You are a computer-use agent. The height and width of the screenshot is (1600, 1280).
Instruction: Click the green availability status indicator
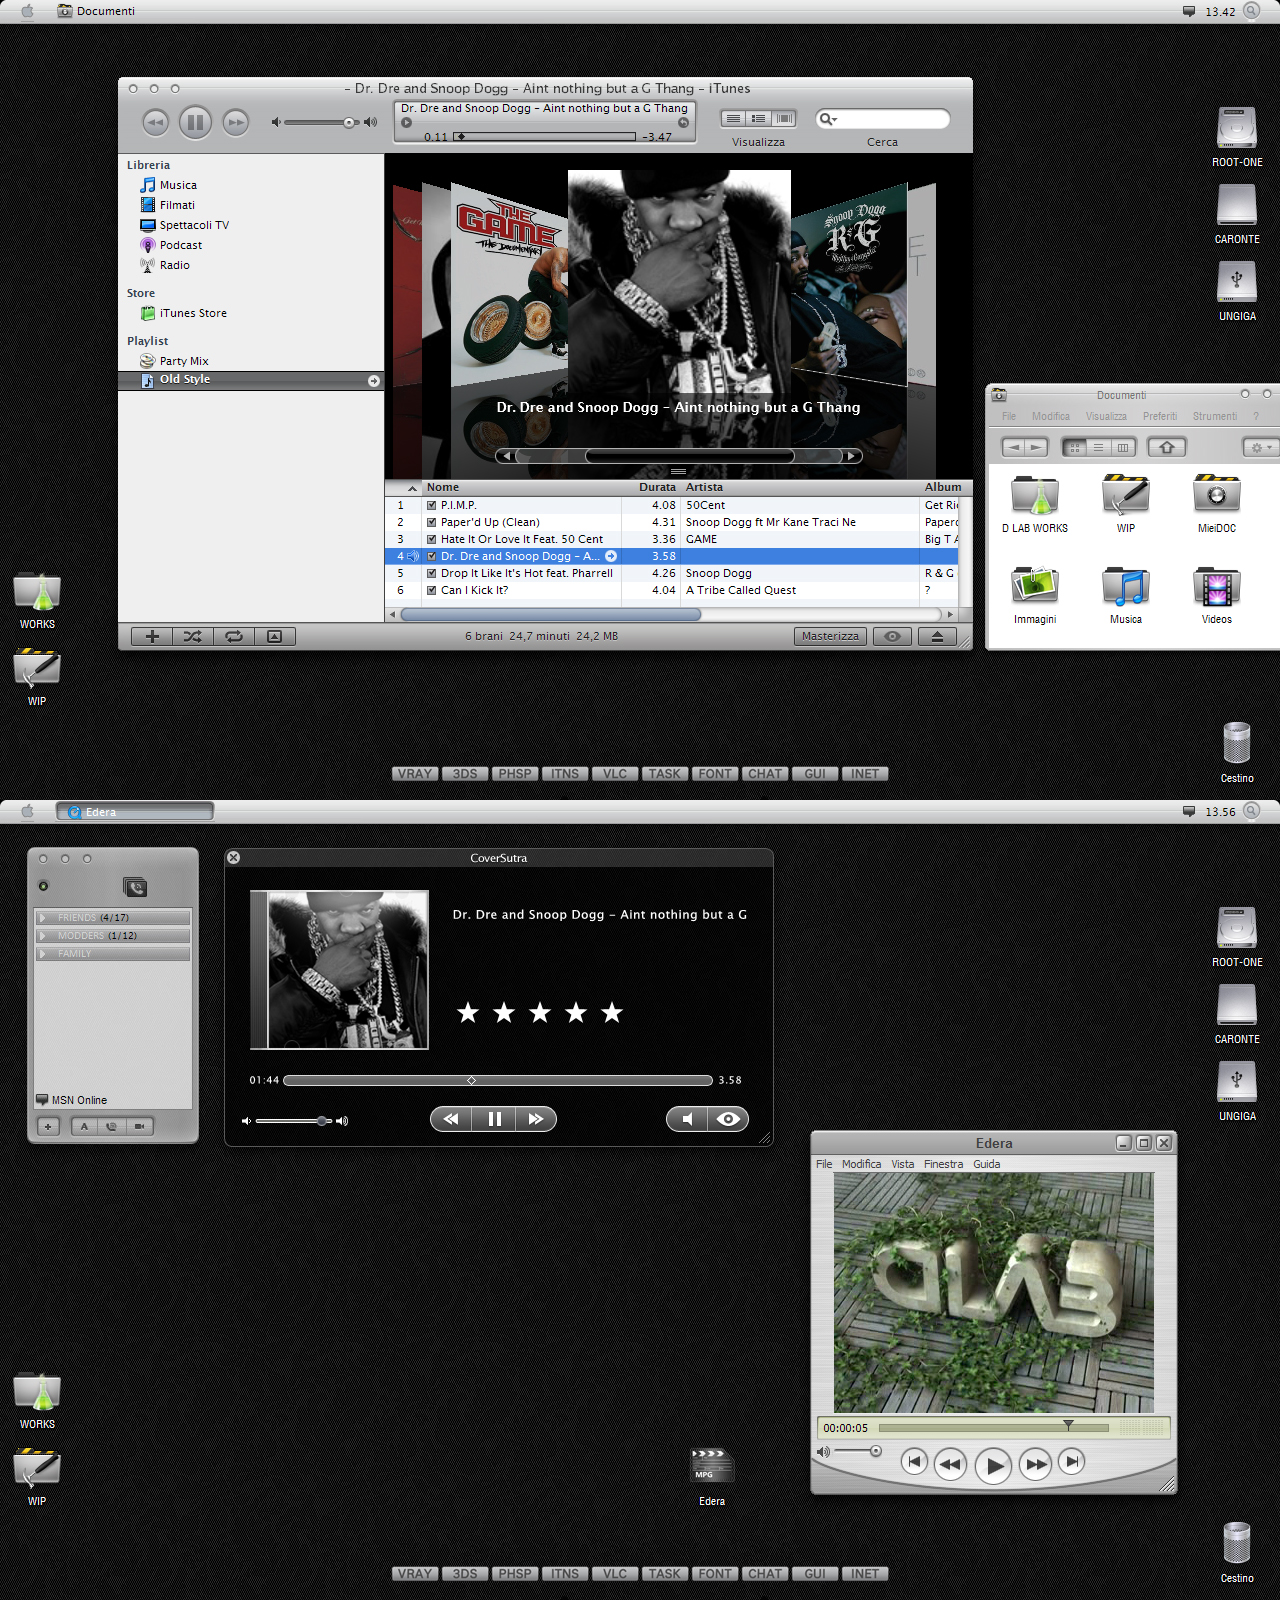pos(43,886)
